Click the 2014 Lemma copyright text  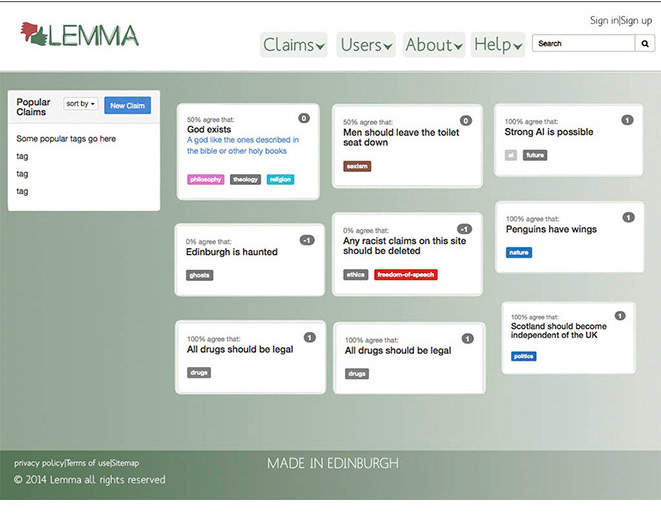[89, 480]
